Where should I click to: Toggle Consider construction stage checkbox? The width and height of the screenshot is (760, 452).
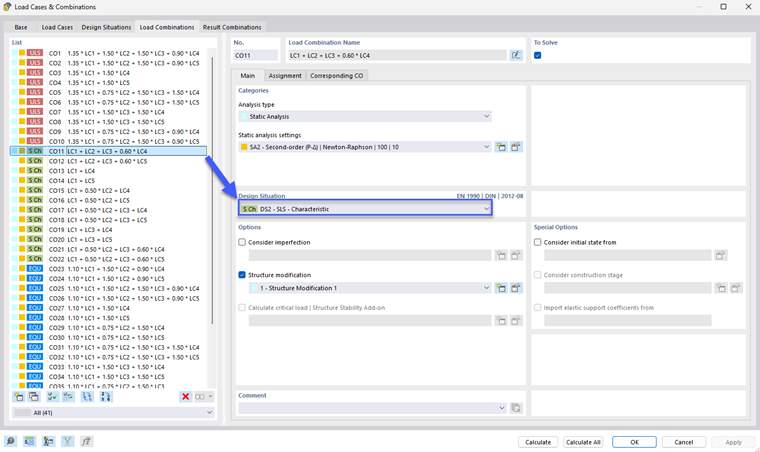[538, 275]
